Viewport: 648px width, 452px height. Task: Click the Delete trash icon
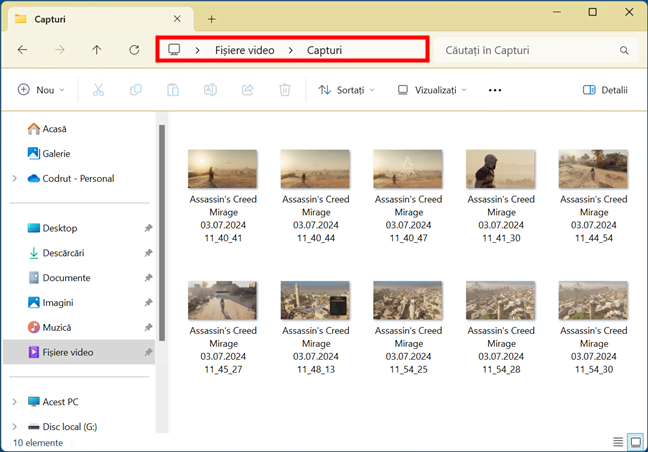285,90
